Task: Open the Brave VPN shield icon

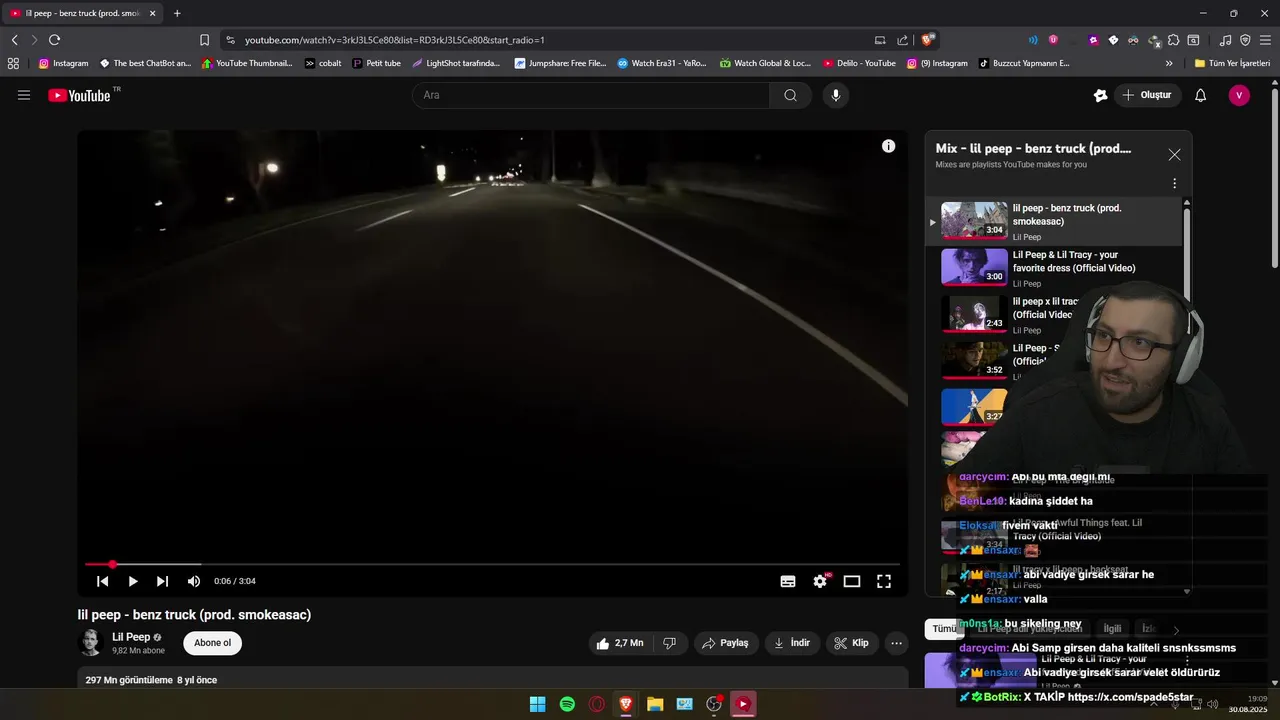Action: tap(1245, 40)
